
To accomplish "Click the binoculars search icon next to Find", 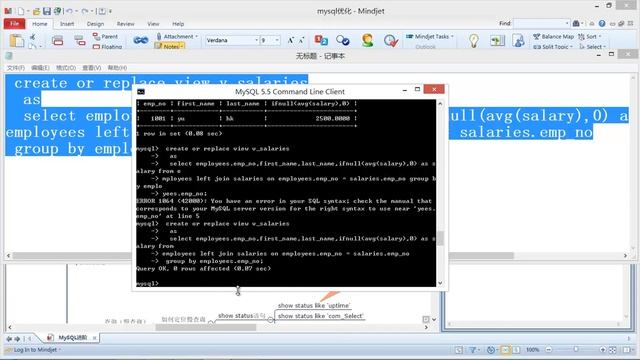I will tap(576, 23).
